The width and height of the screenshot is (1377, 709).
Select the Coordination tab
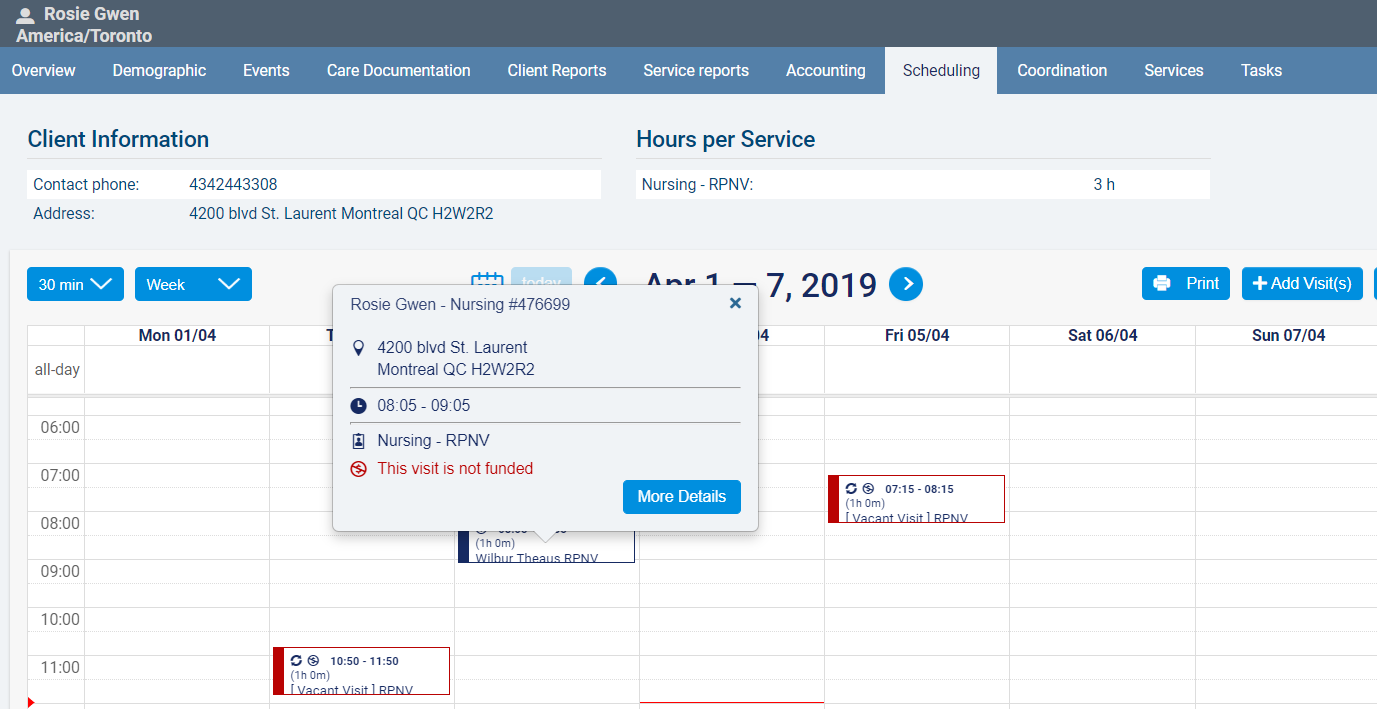pyautogui.click(x=1062, y=70)
